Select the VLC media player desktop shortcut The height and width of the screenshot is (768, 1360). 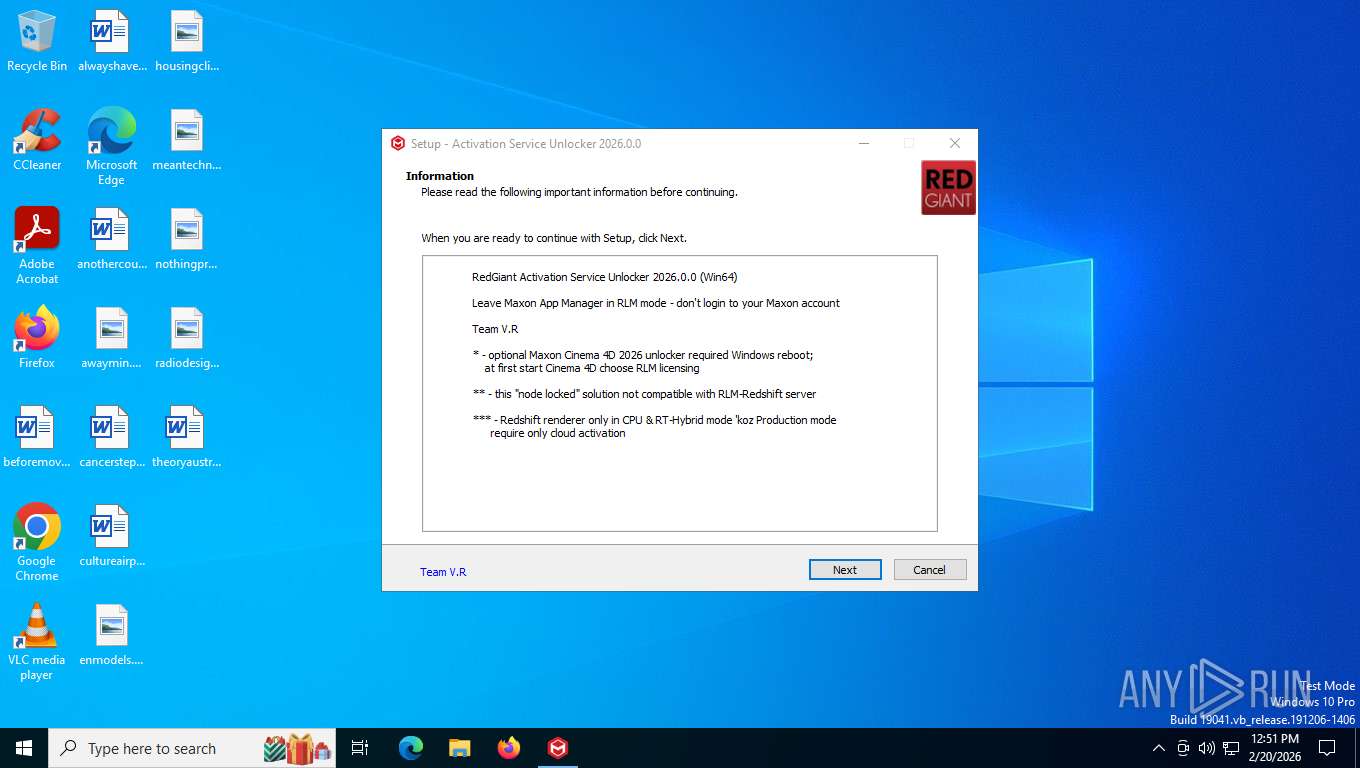coord(37,641)
